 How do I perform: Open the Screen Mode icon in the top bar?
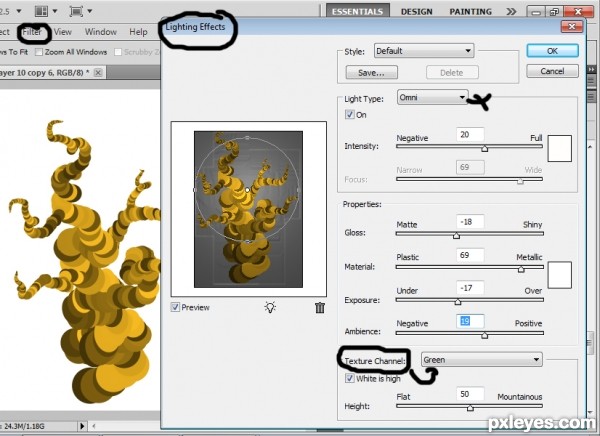[x=76, y=11]
